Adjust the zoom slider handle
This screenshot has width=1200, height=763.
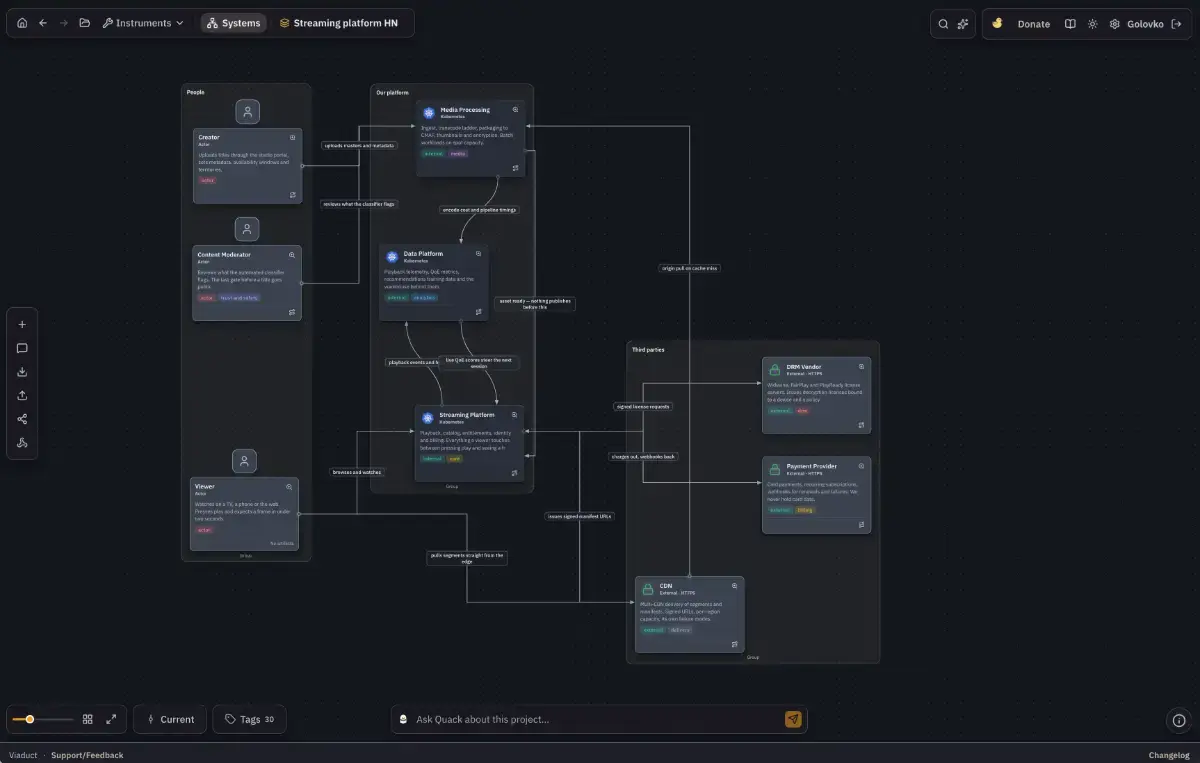(30, 719)
